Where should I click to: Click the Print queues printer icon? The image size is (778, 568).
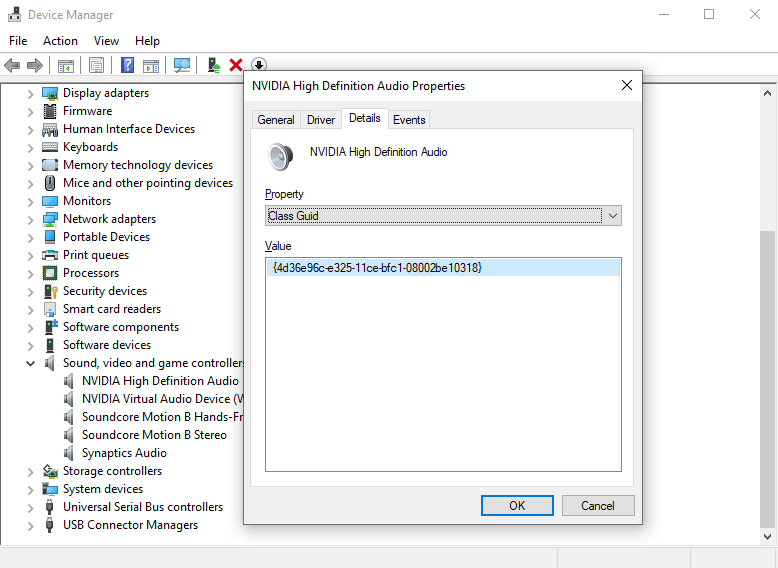[x=50, y=255]
